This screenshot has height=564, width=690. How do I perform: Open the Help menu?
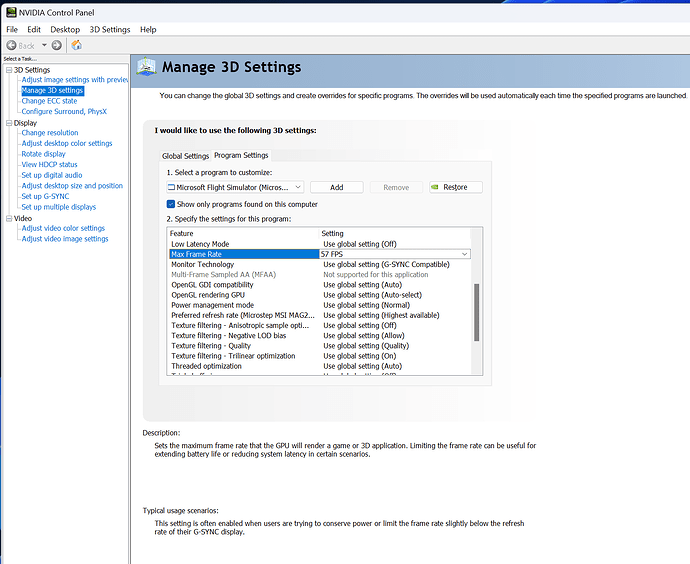[x=148, y=29]
